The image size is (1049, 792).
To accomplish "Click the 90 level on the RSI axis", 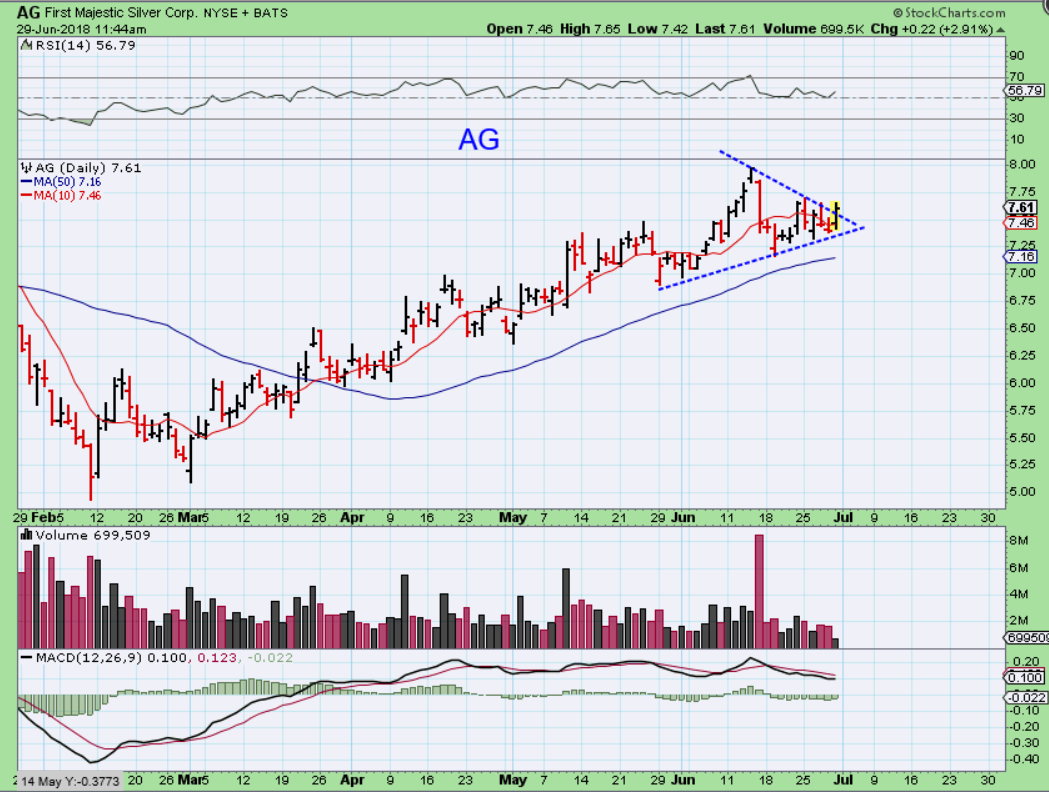I will [x=1016, y=56].
